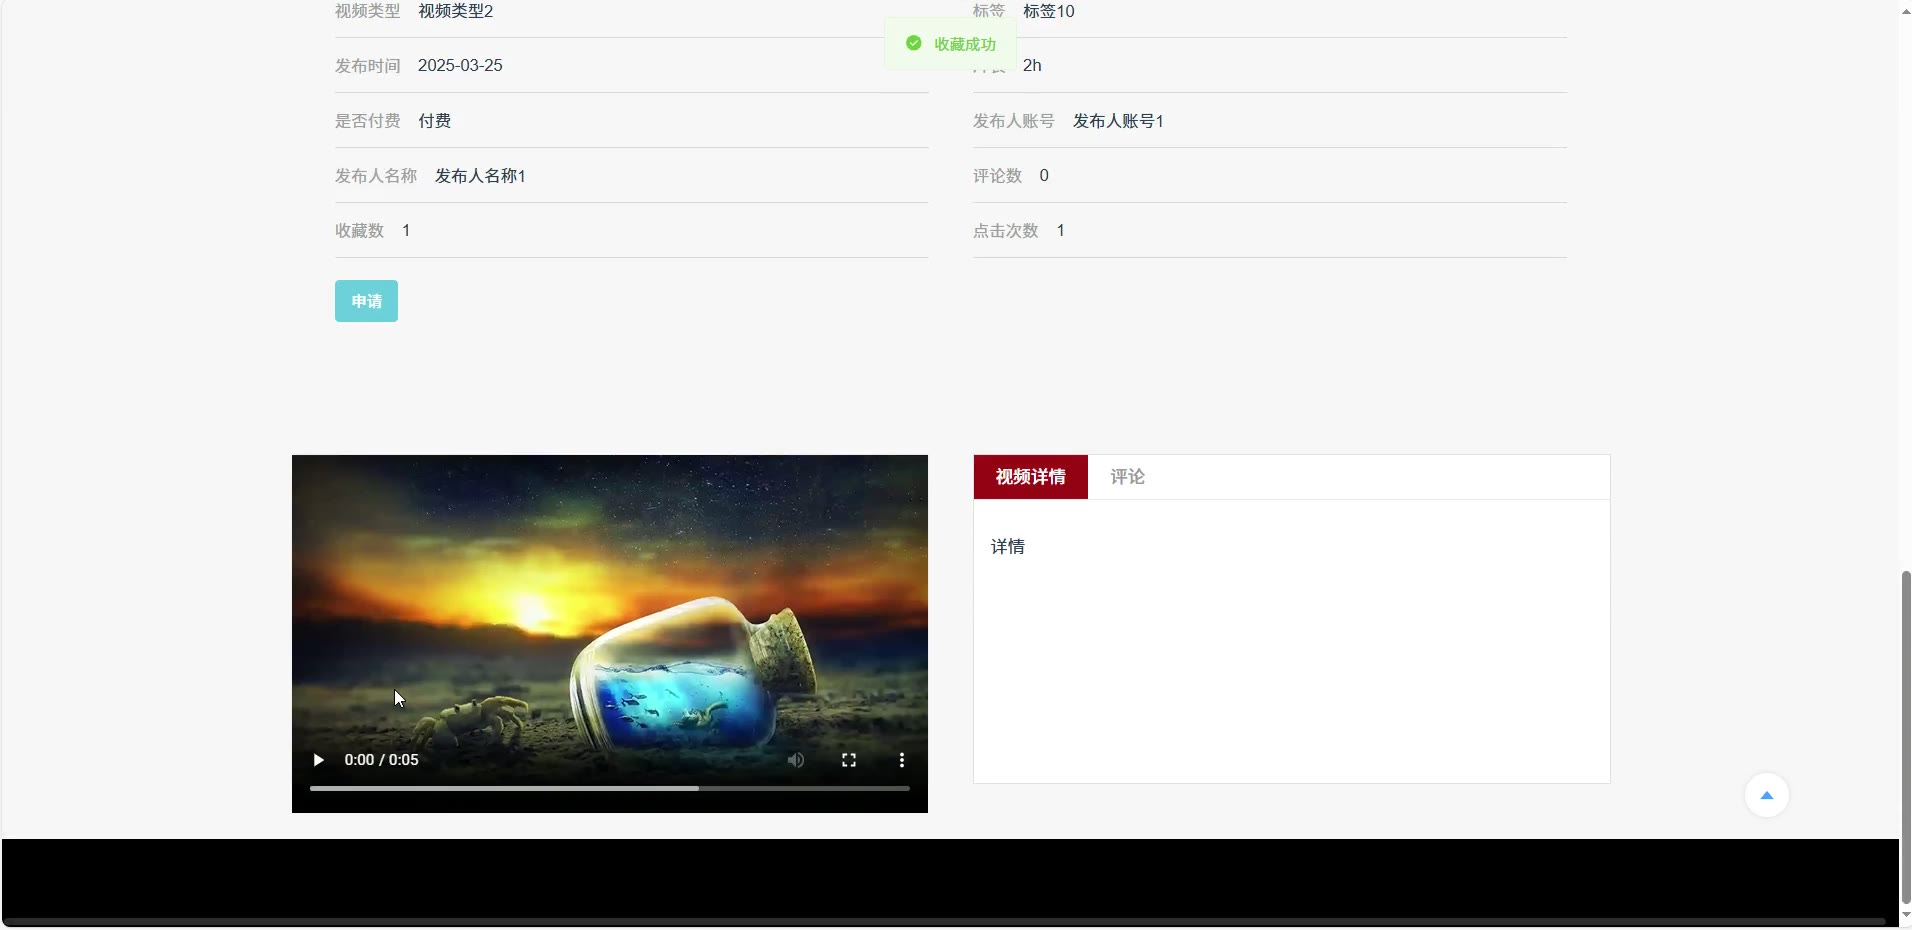Click the 标签10 value
Image resolution: width=1912 pixels, height=930 pixels.
1049,11
